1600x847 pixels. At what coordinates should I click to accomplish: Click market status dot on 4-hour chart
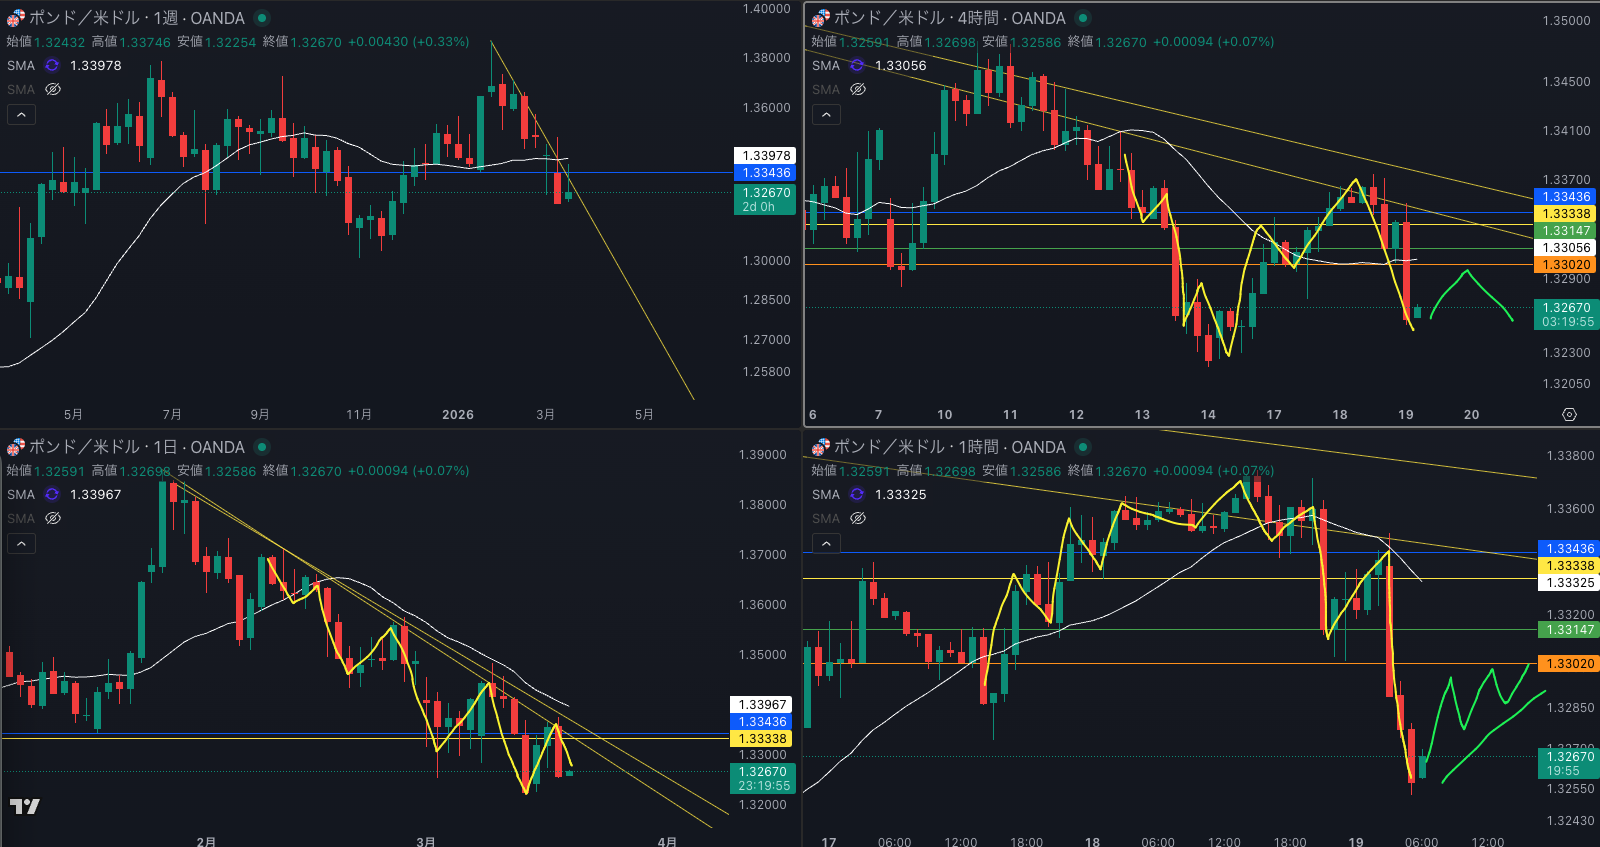tap(1083, 18)
